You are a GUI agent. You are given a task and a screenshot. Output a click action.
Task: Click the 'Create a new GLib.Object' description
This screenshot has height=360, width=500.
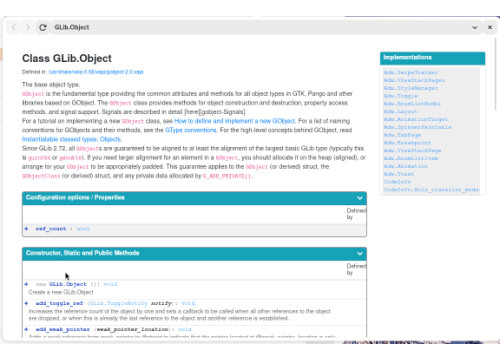[x=61, y=292]
